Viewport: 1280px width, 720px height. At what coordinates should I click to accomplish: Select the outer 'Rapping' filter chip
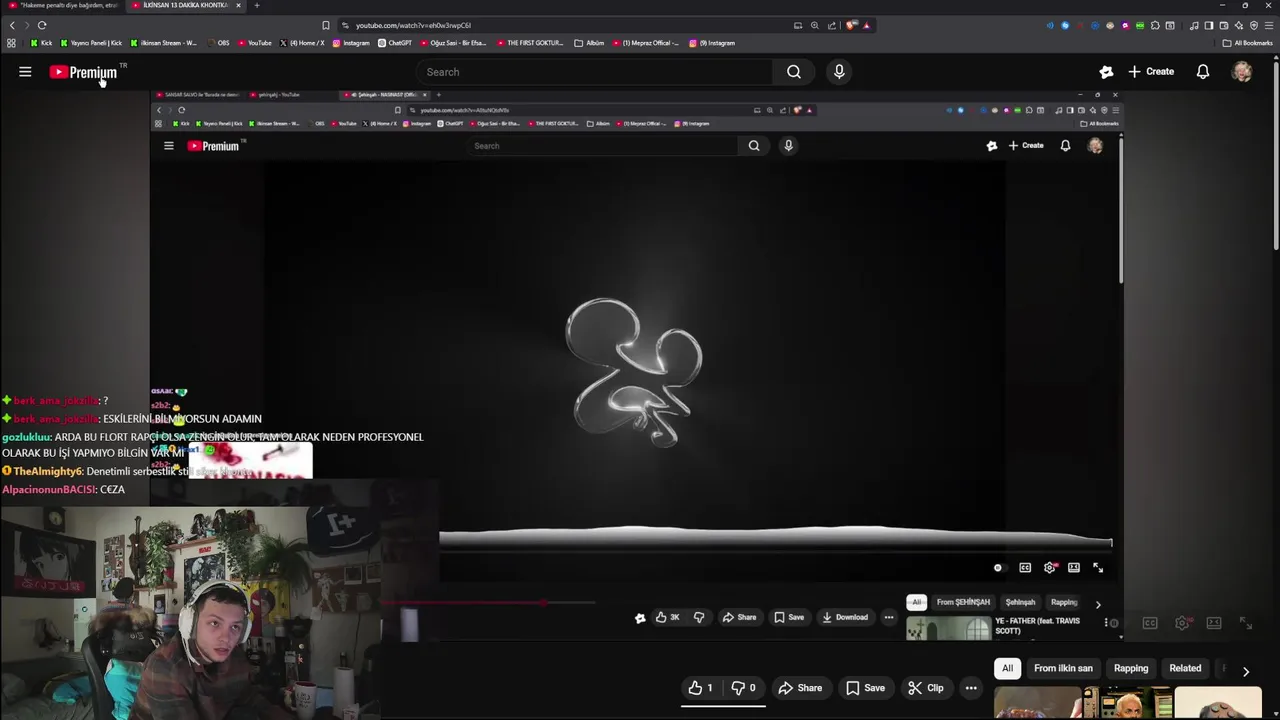[x=1131, y=668]
